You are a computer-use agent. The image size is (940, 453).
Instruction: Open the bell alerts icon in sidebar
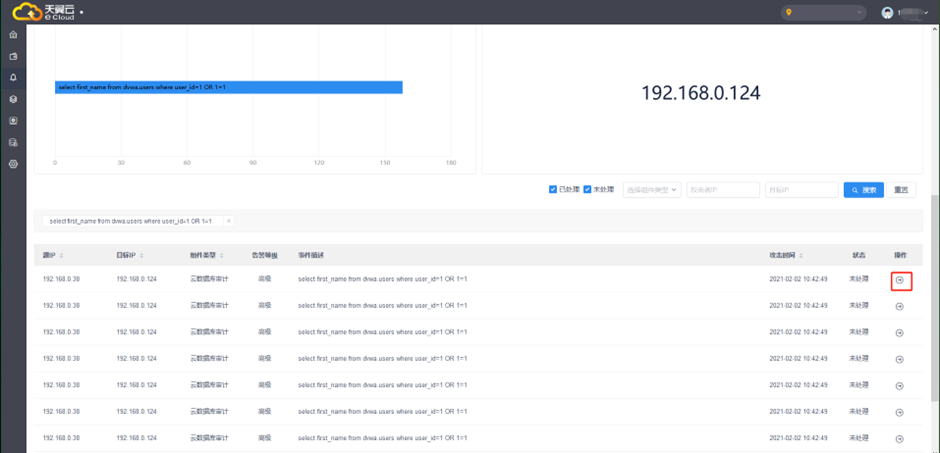[13, 77]
